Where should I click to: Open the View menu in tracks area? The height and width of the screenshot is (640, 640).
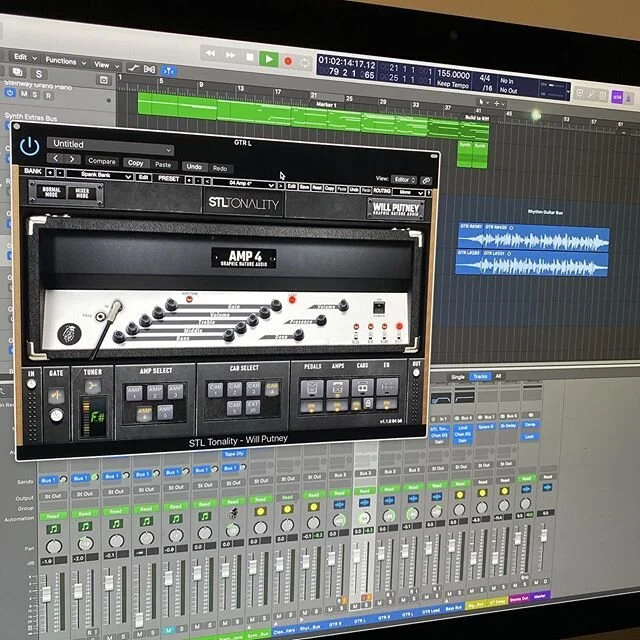point(106,65)
